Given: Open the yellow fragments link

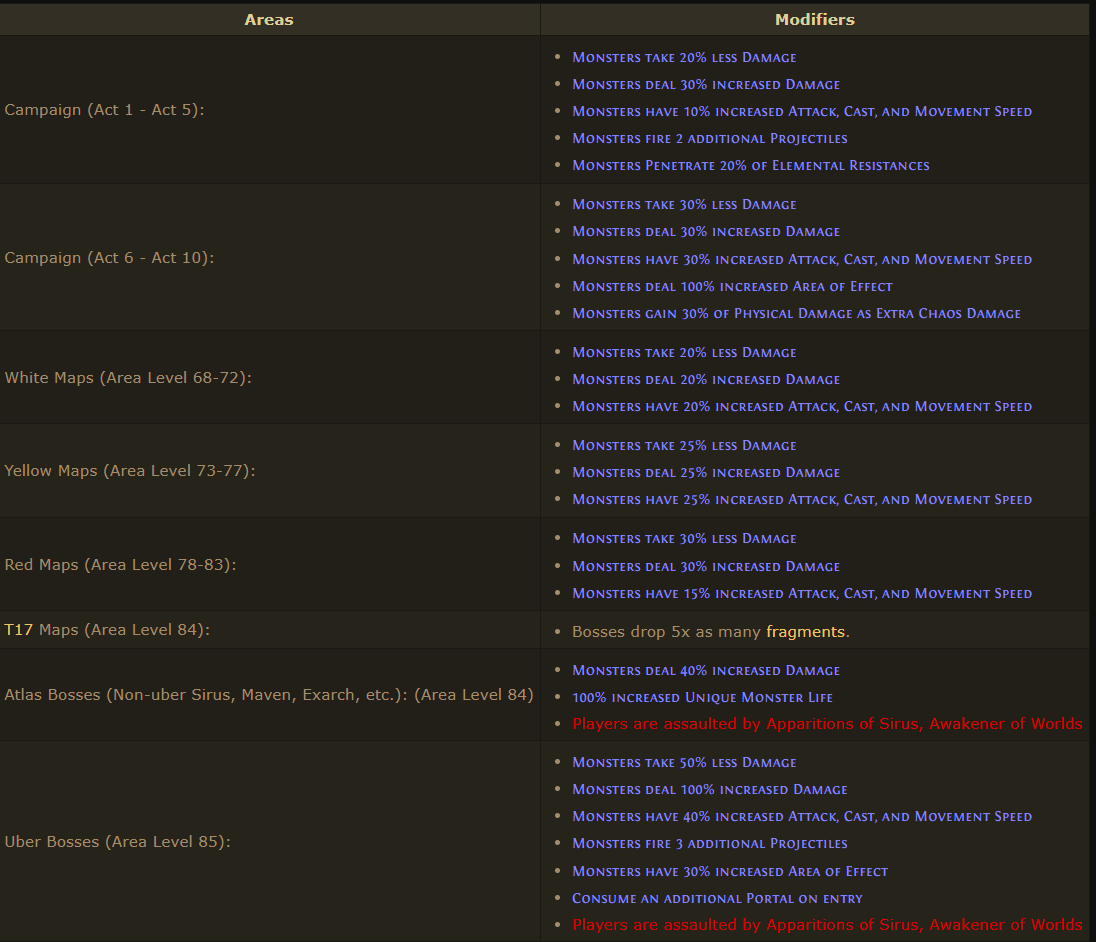Looking at the screenshot, I should [x=805, y=632].
